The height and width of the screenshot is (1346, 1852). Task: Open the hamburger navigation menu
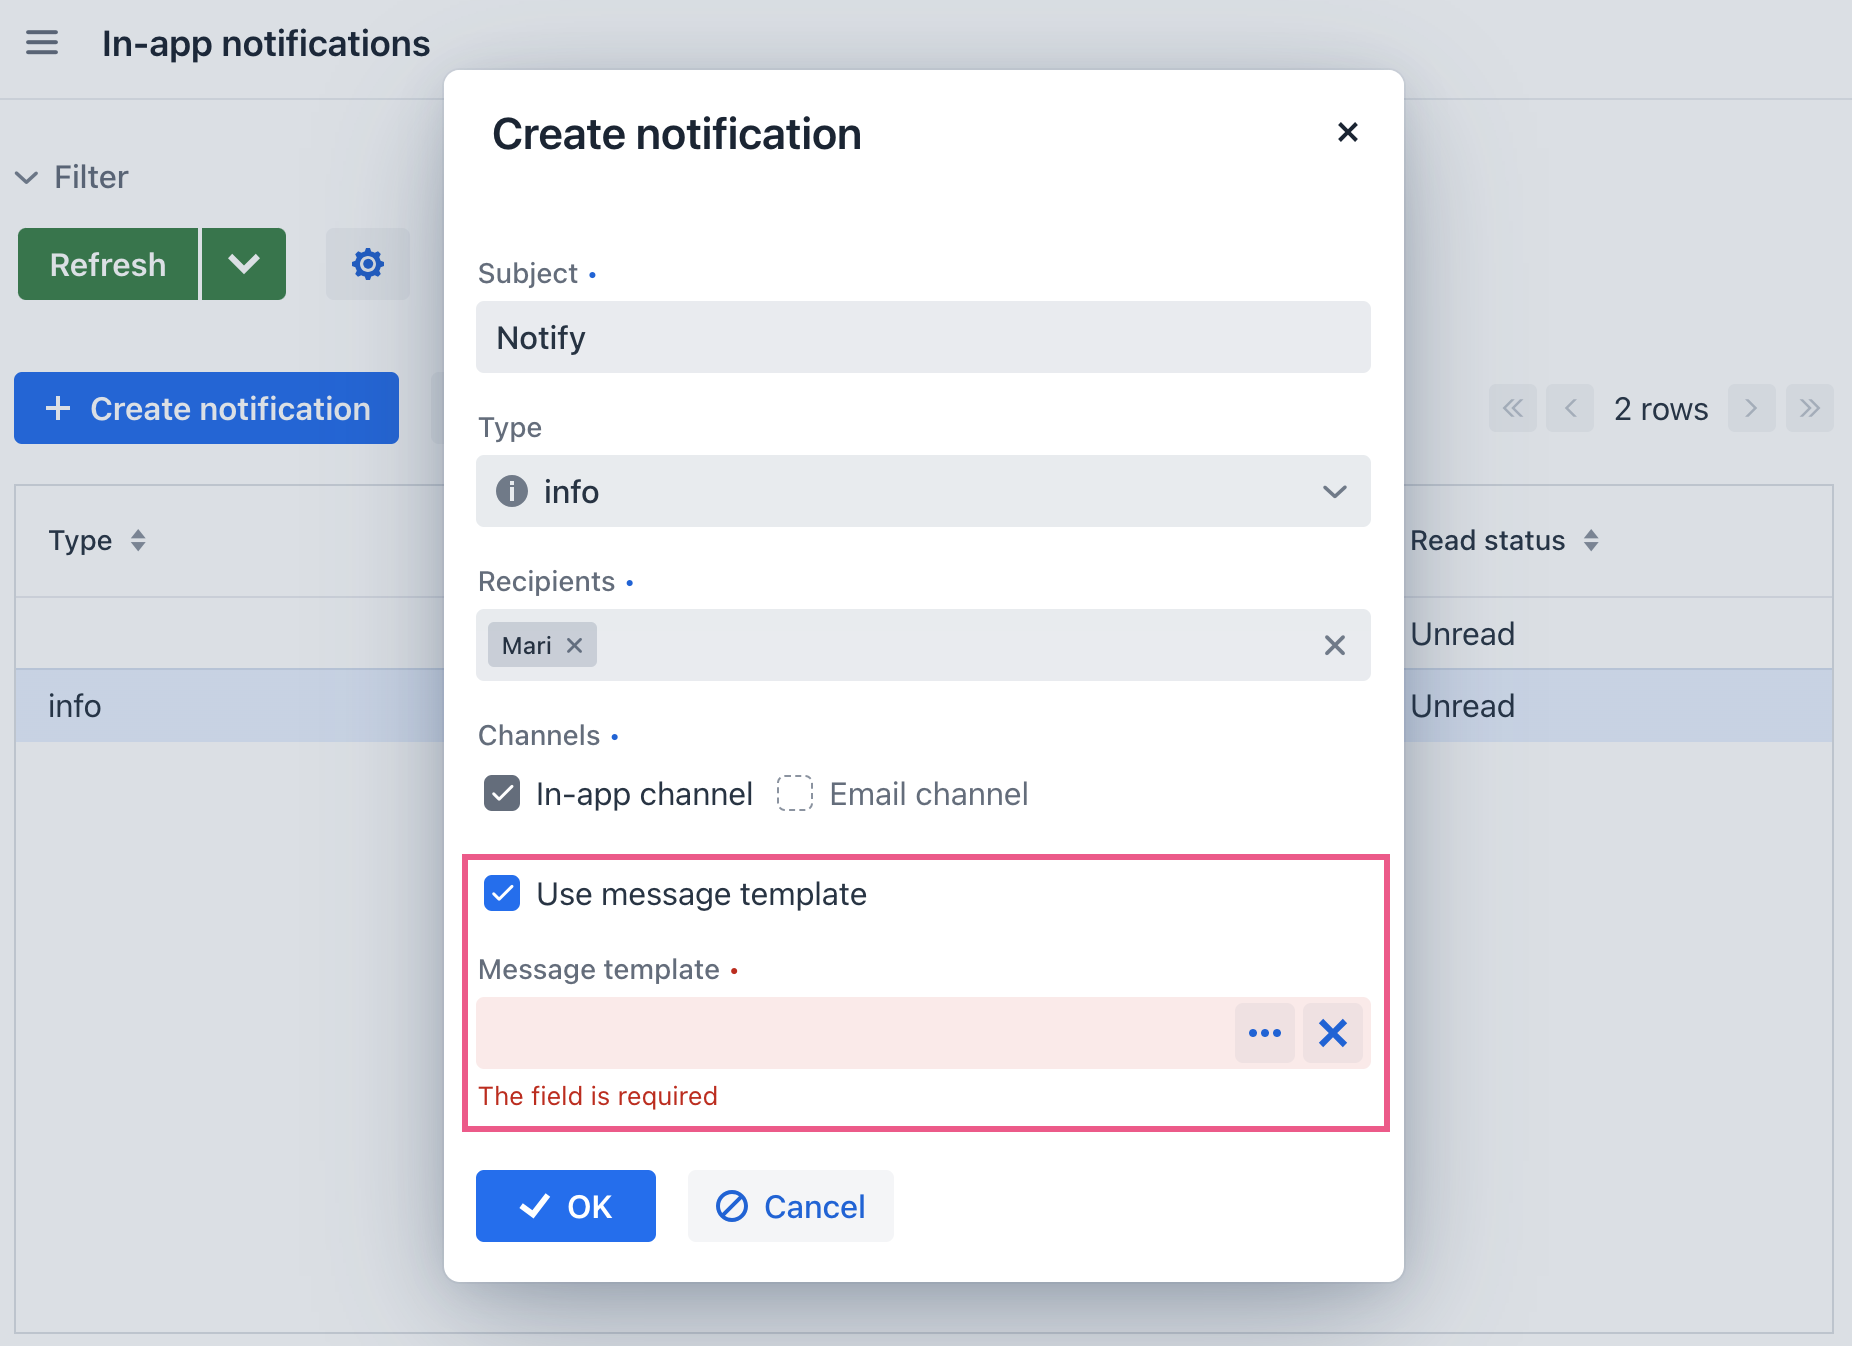(x=42, y=42)
